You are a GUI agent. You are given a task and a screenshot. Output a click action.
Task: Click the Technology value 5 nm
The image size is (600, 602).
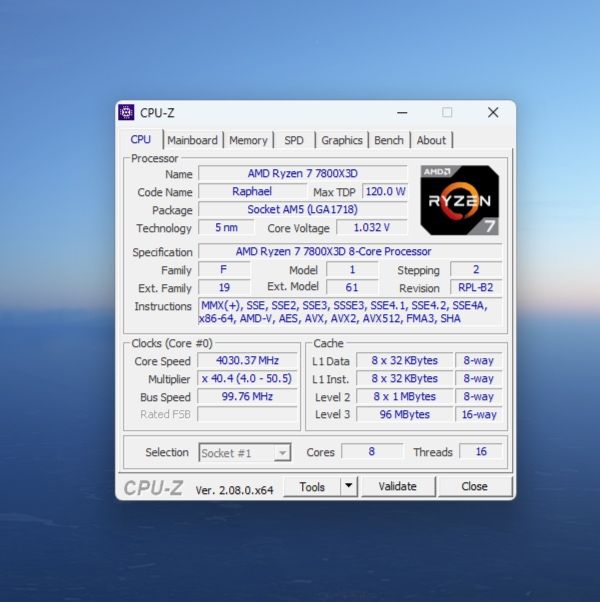[x=226, y=228]
